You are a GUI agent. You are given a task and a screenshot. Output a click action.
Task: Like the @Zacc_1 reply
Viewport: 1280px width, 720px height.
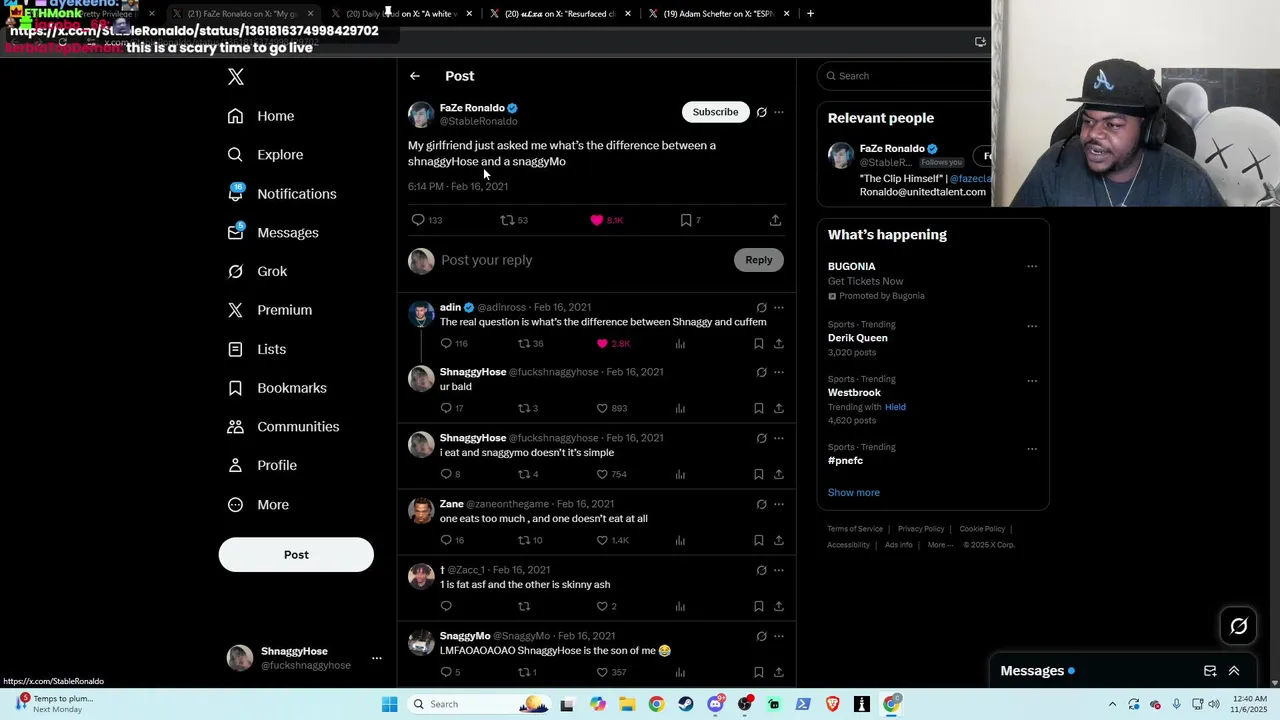606,606
